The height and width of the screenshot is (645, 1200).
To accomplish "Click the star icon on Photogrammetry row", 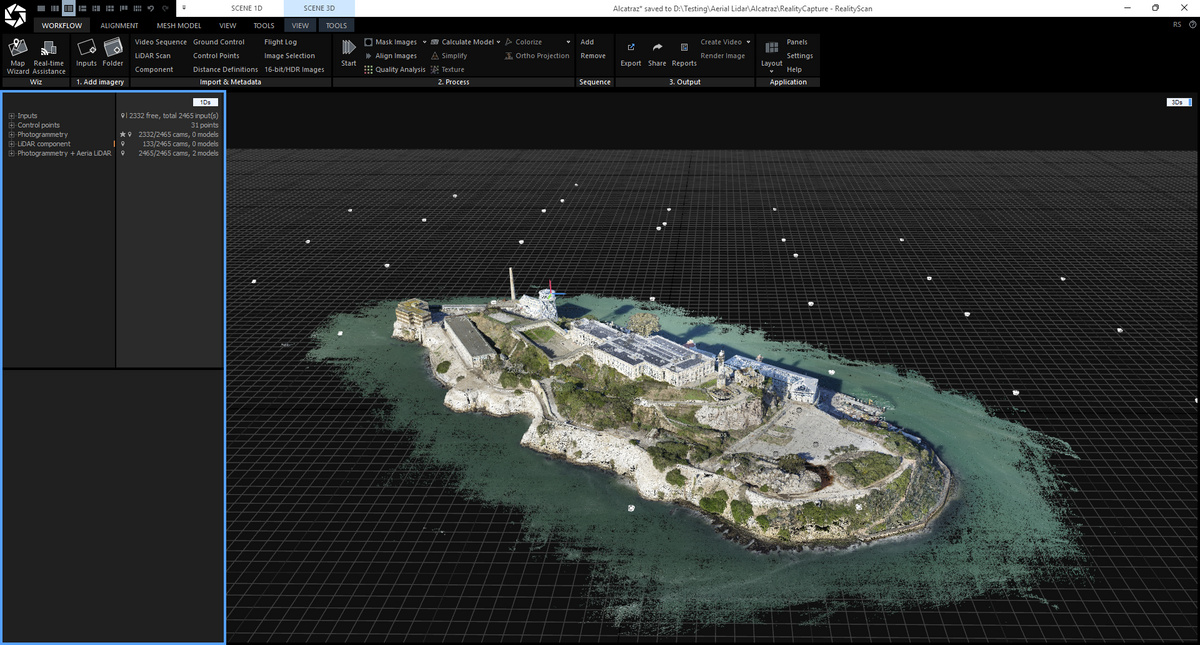I will click(122, 134).
